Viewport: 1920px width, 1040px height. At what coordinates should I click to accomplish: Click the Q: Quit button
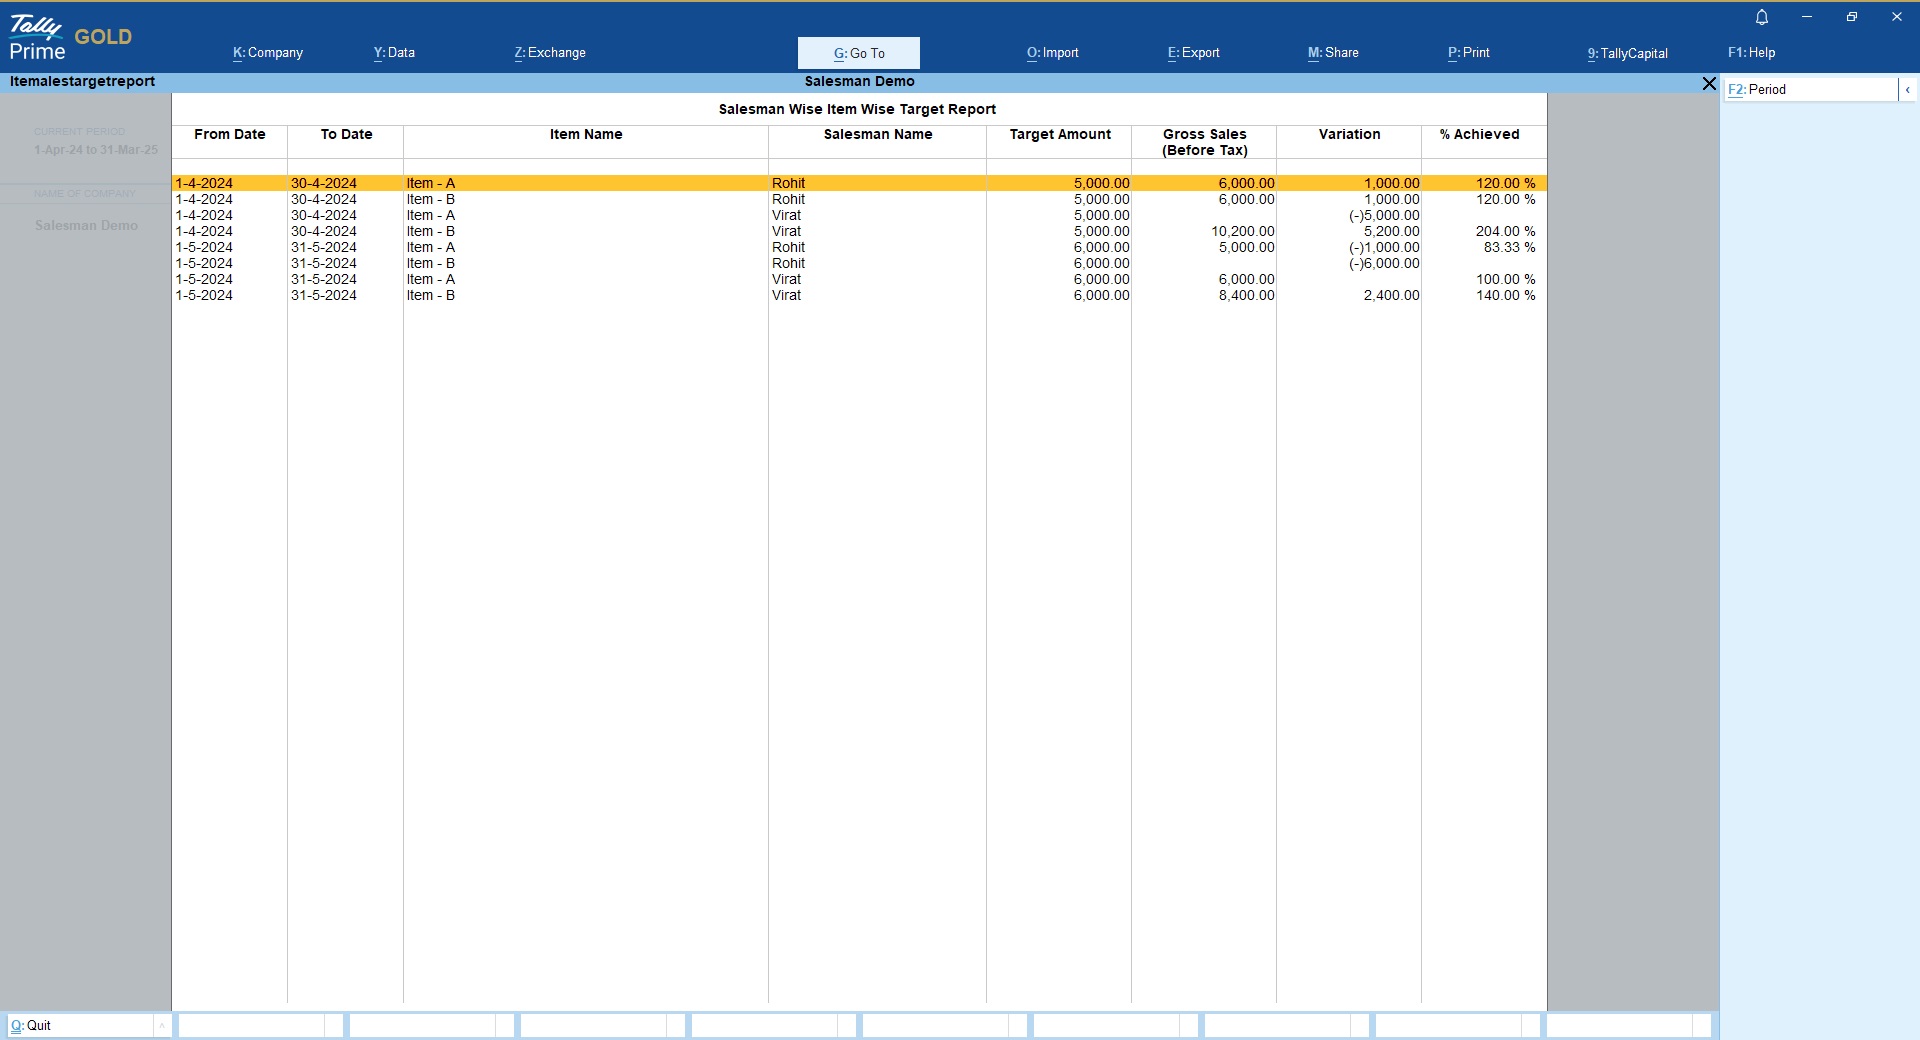click(x=80, y=1025)
